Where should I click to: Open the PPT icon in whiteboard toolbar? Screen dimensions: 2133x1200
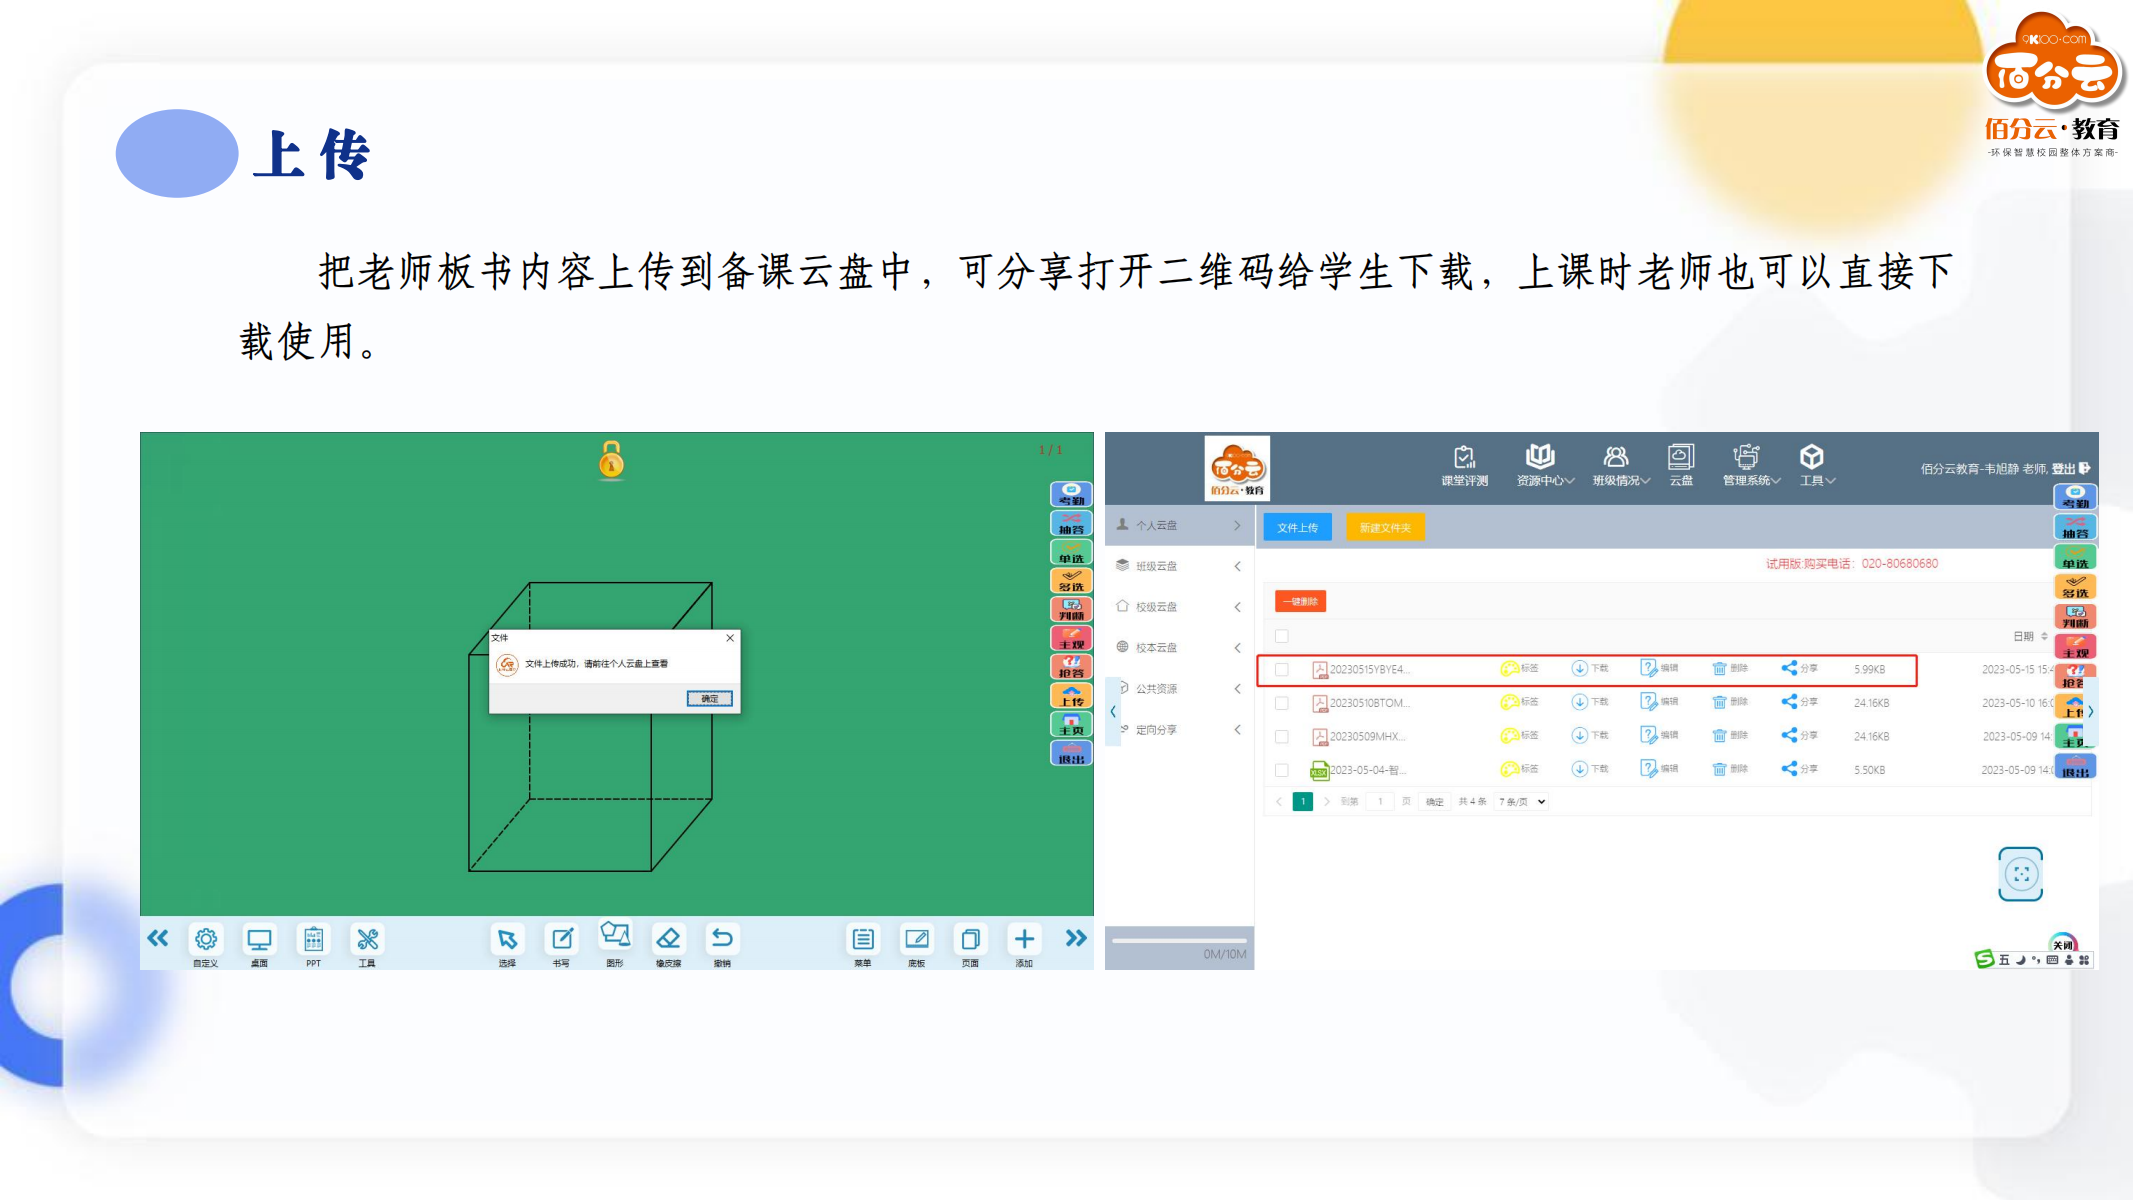pos(313,945)
